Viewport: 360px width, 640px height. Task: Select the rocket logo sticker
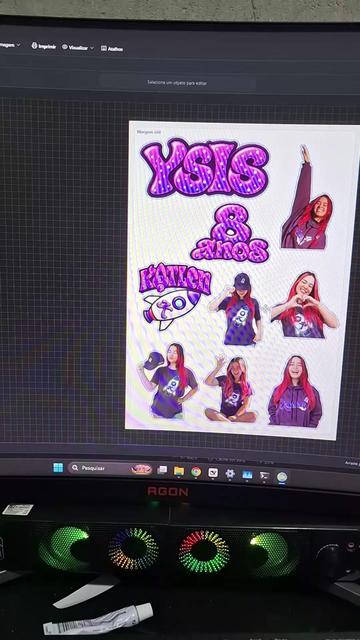(x=173, y=295)
